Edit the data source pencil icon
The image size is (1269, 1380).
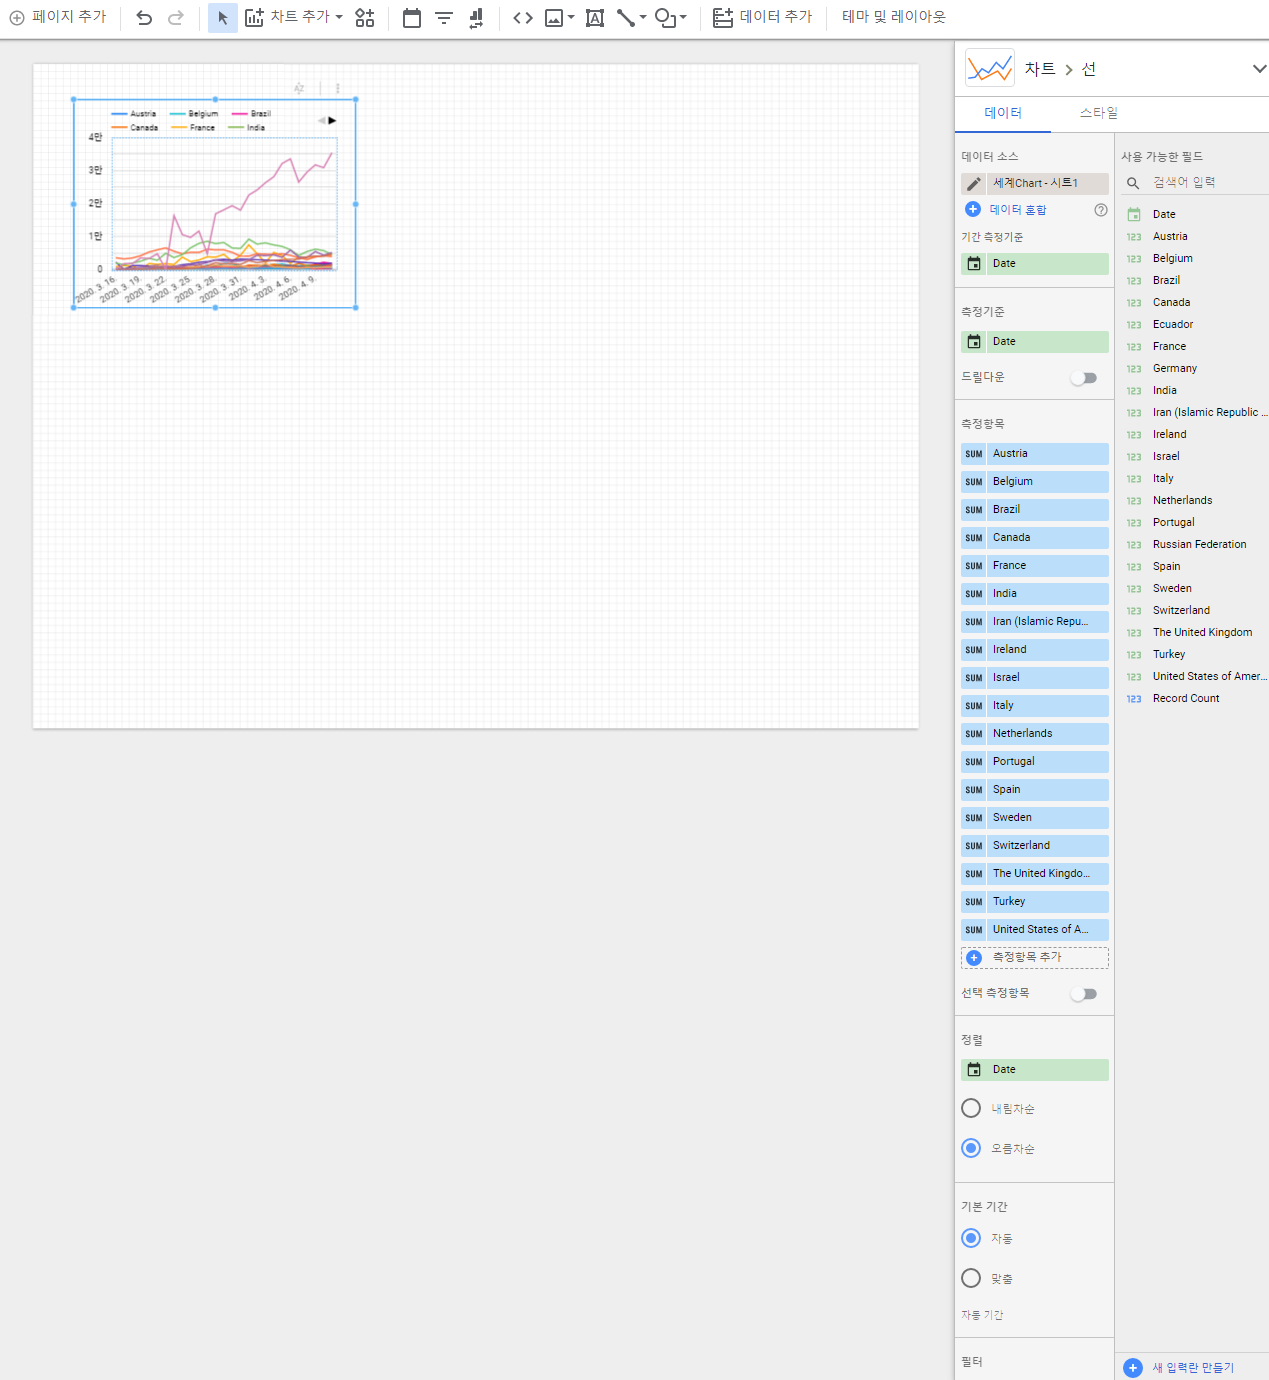tap(974, 184)
